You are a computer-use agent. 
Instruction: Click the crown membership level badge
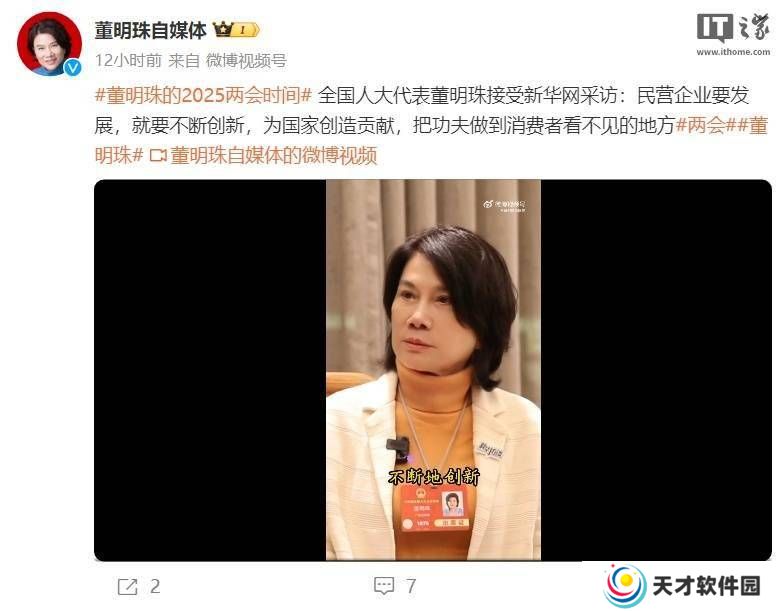click(236, 30)
